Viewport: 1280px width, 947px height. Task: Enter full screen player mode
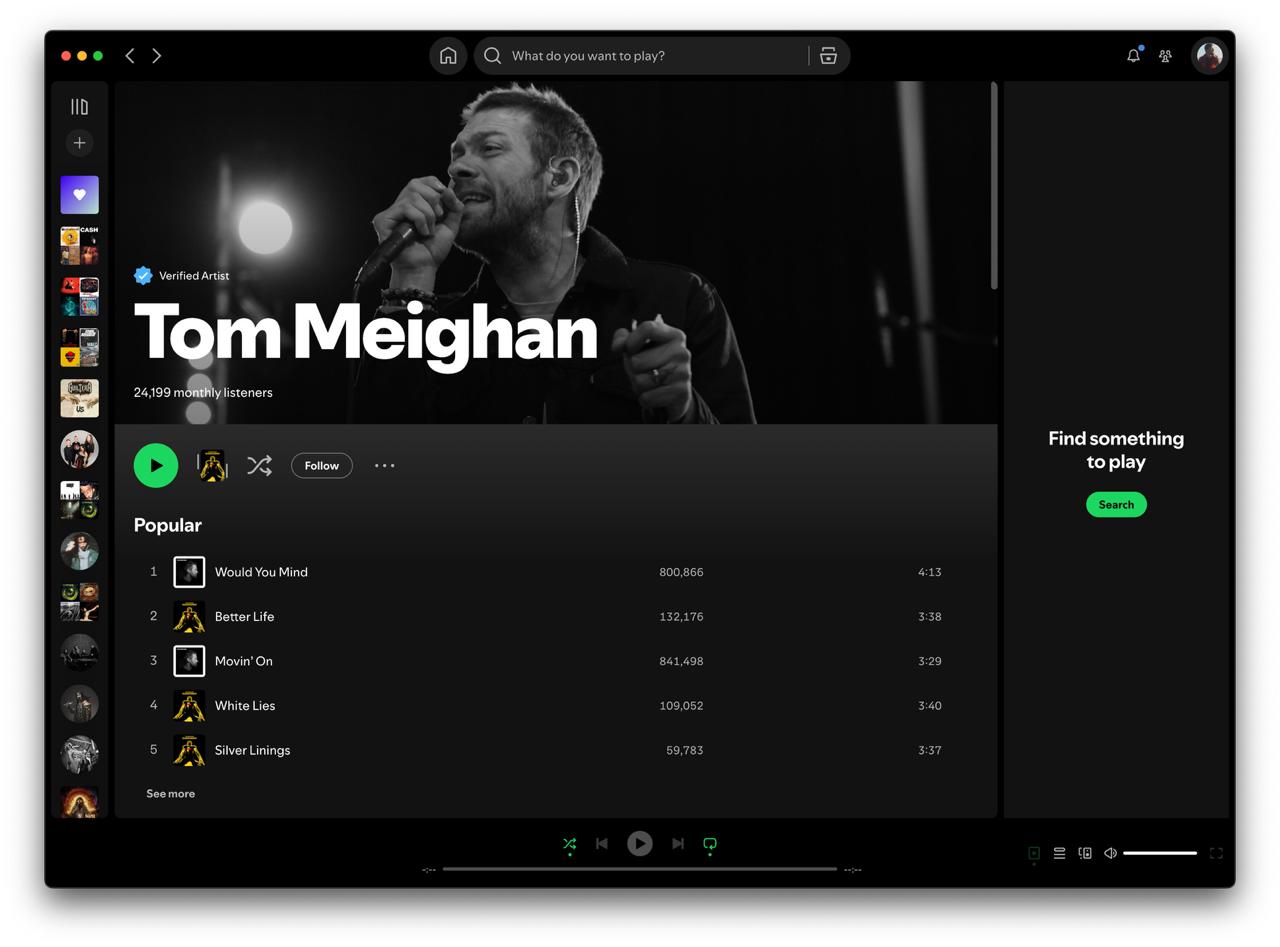click(x=1216, y=853)
